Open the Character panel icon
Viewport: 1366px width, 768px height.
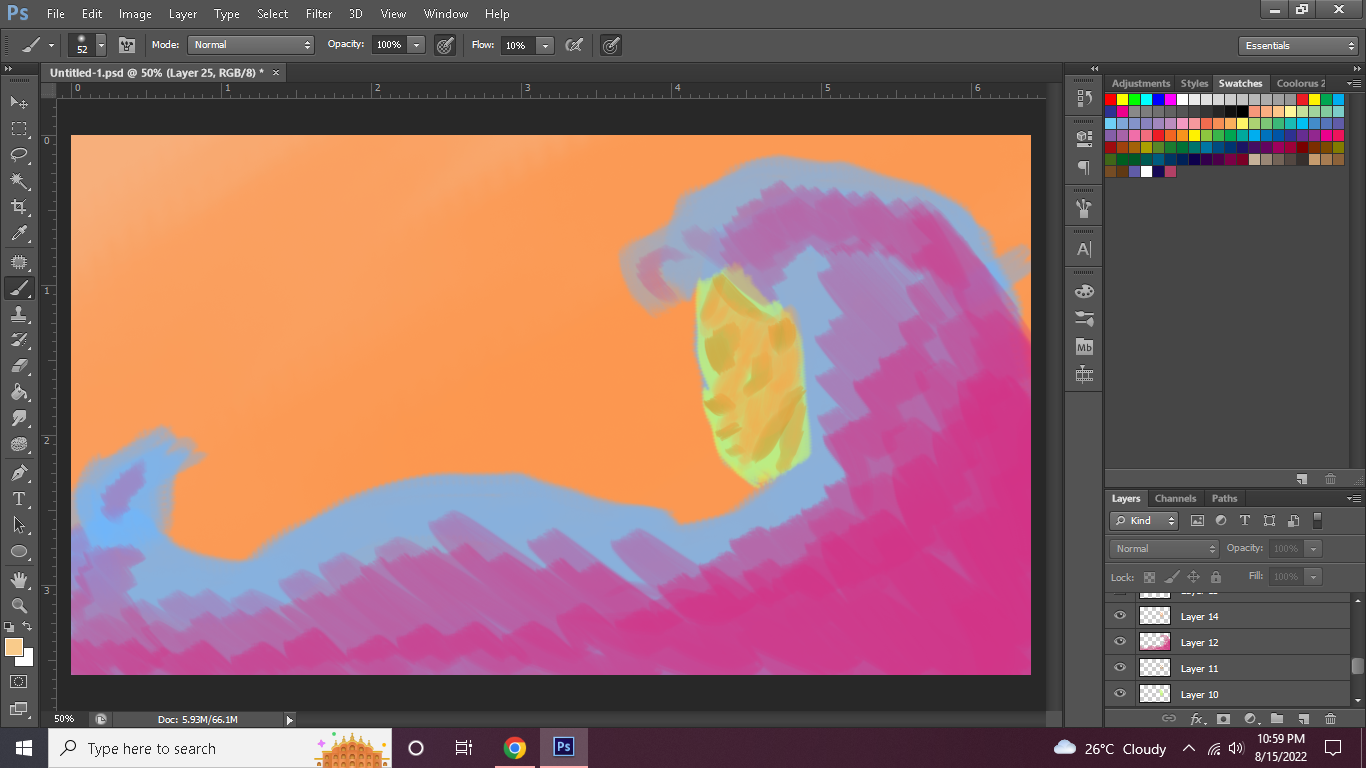tap(1084, 249)
